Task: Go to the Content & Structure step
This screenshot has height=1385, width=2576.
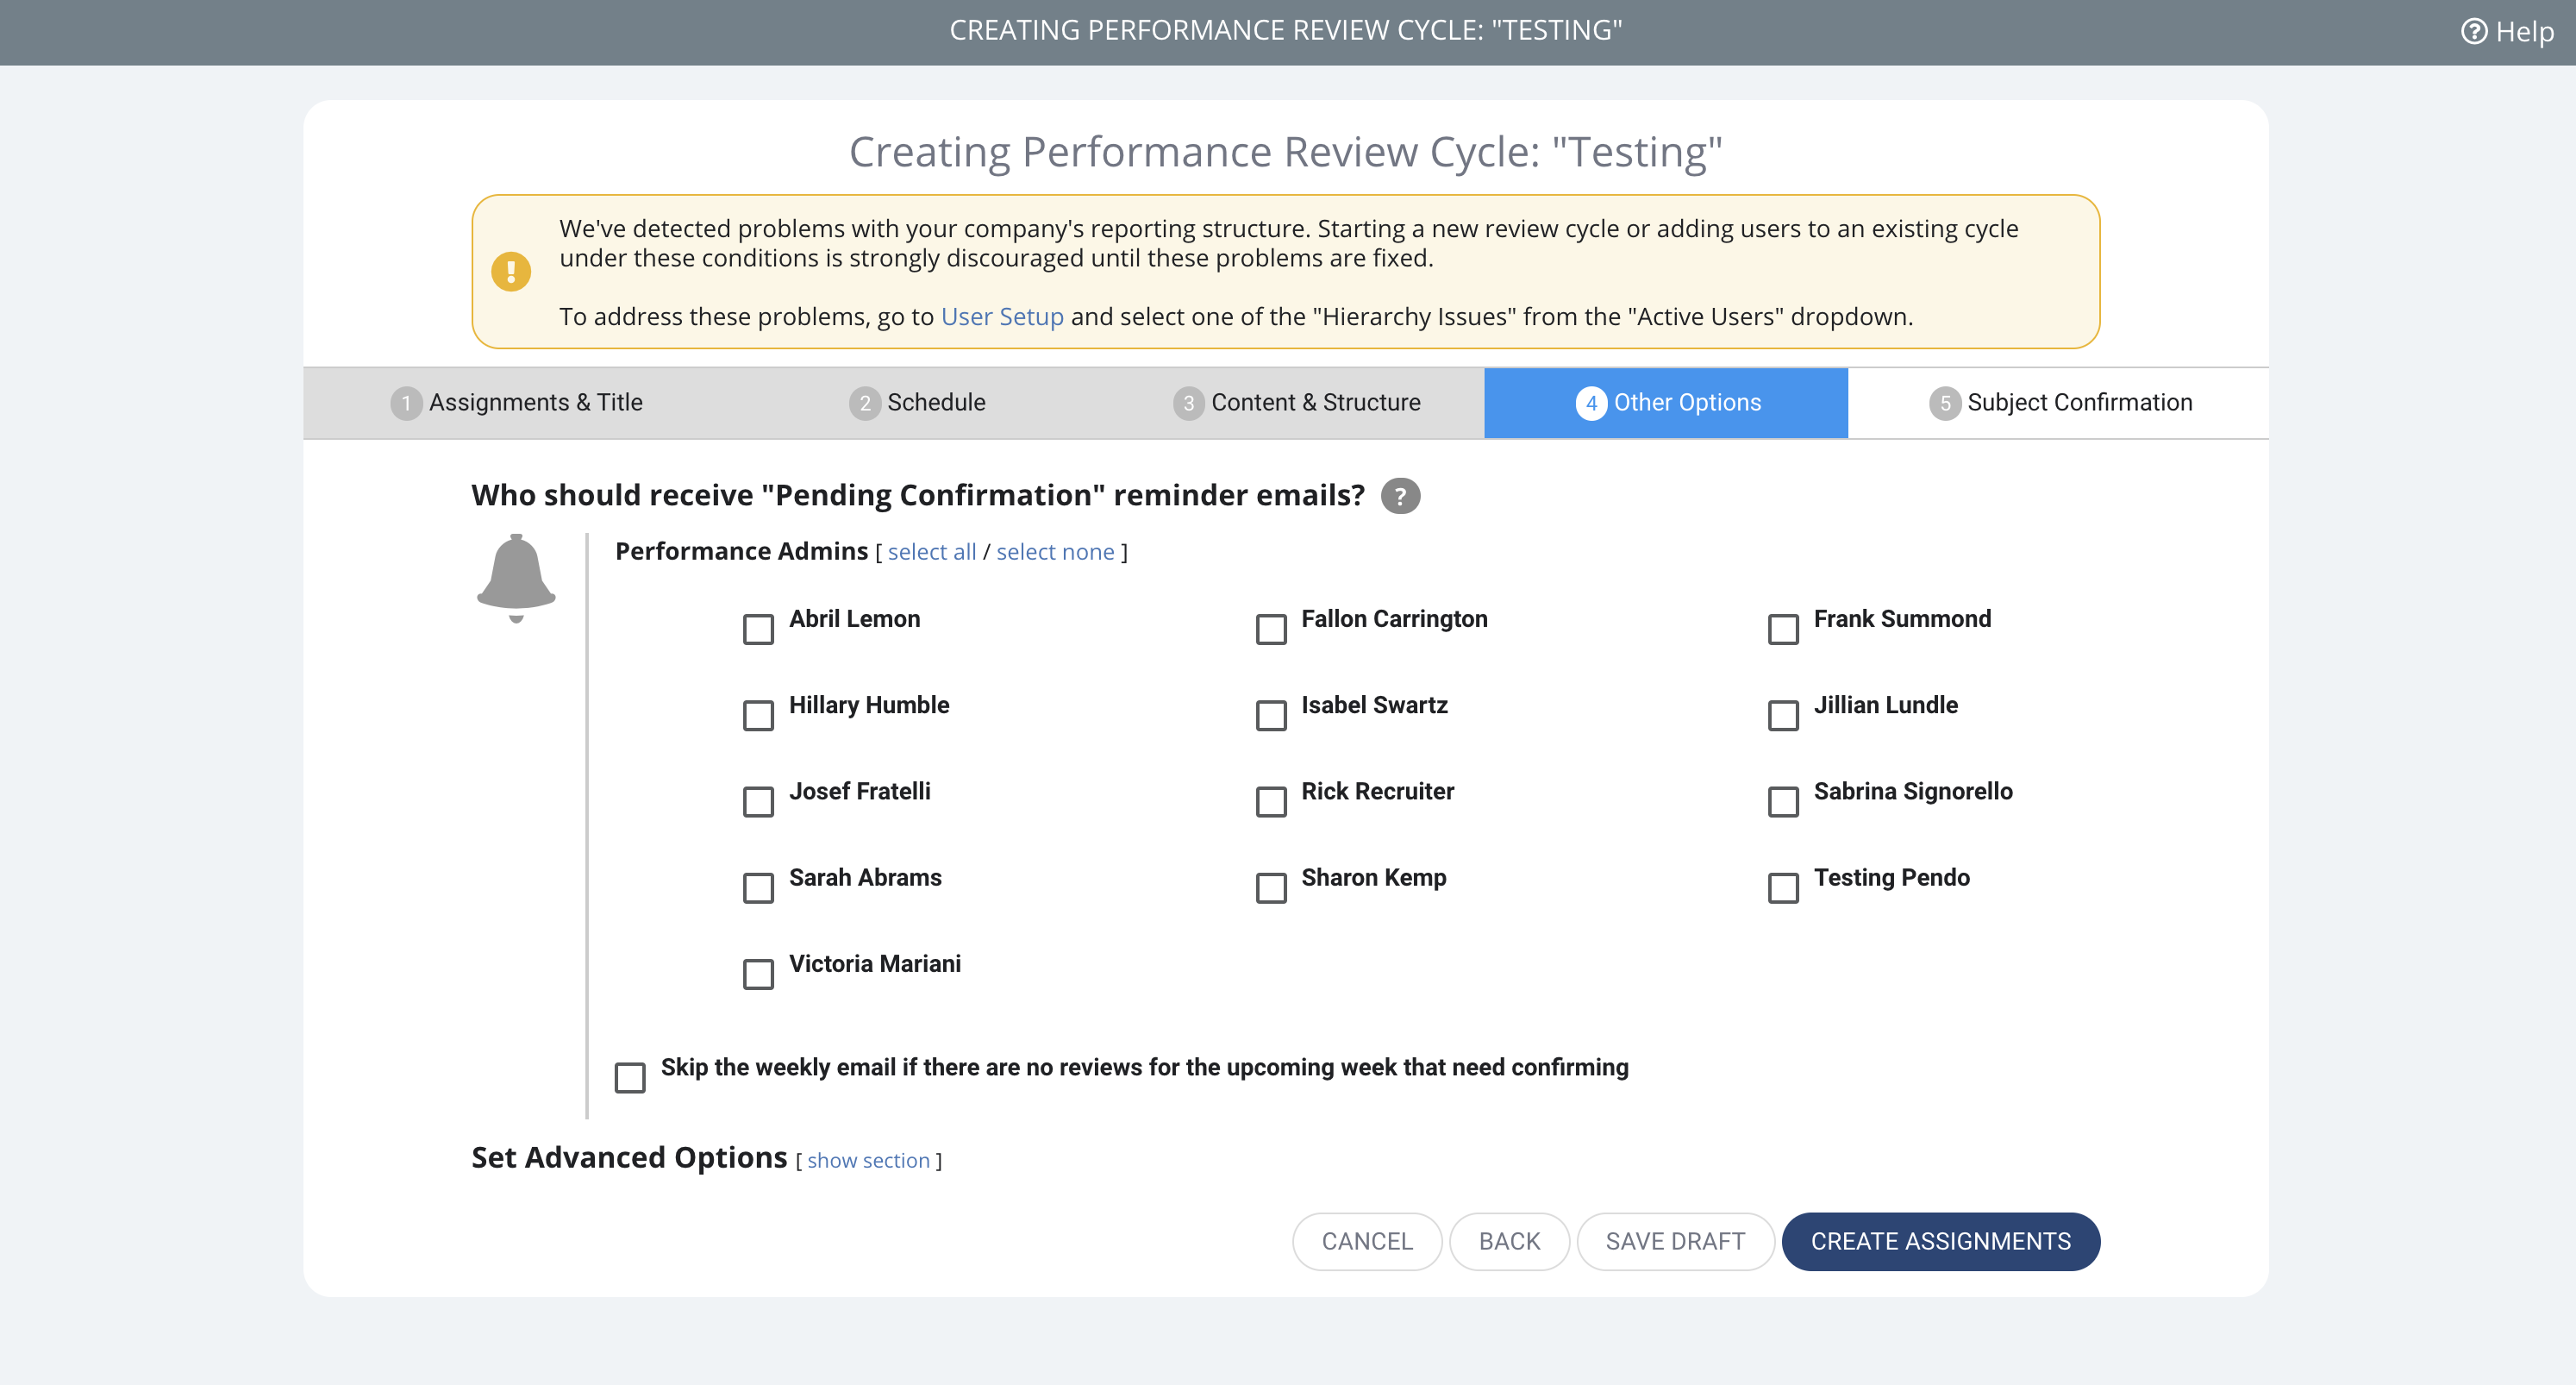Action: pos(1296,403)
